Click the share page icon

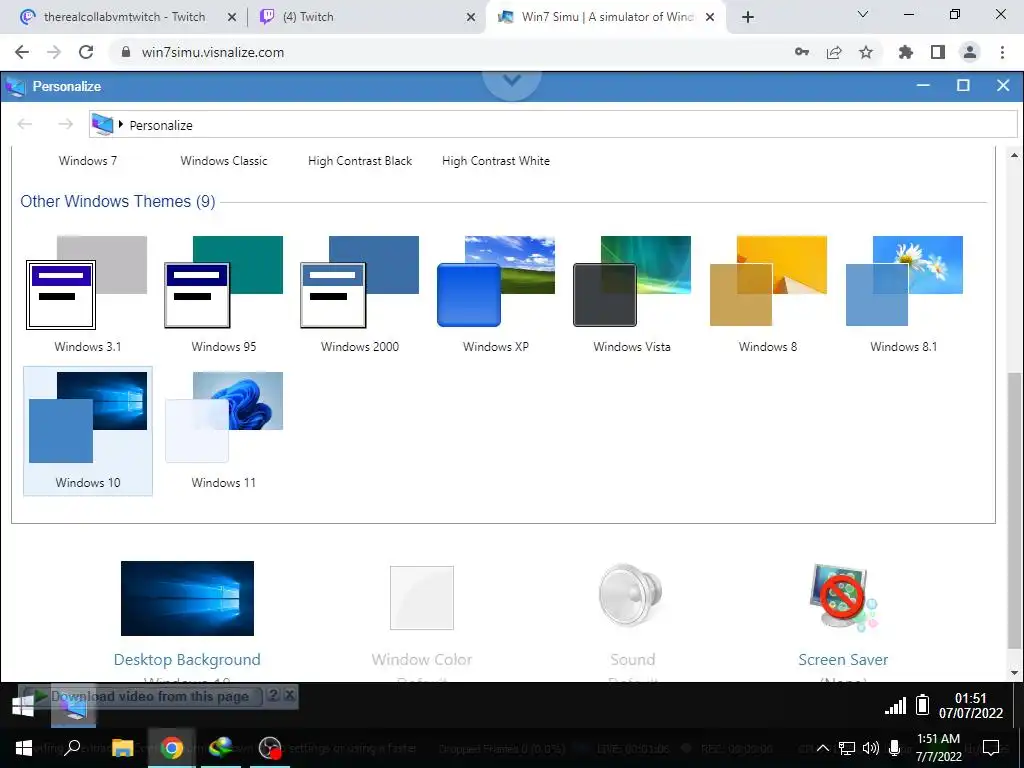point(834,52)
